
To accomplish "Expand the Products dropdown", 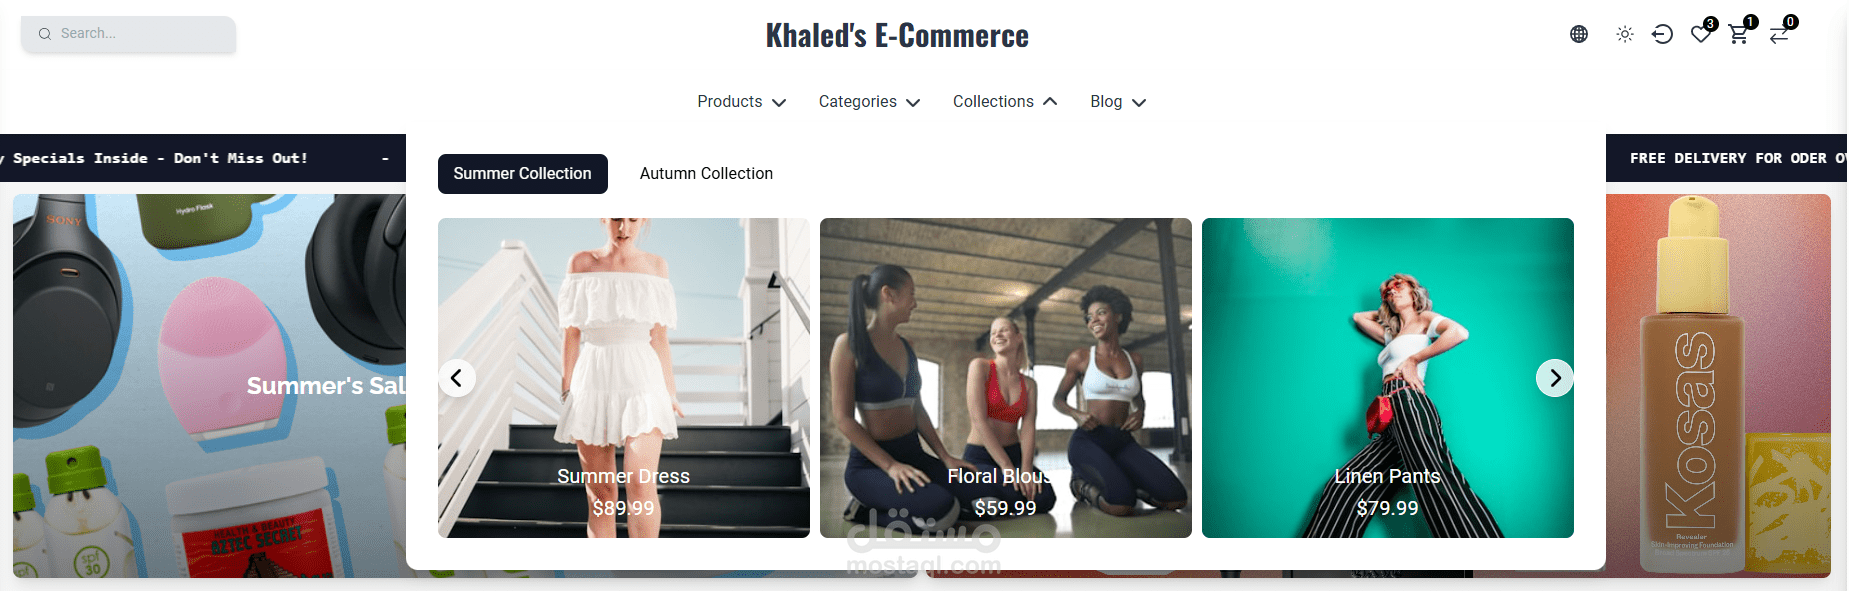I will [x=742, y=102].
